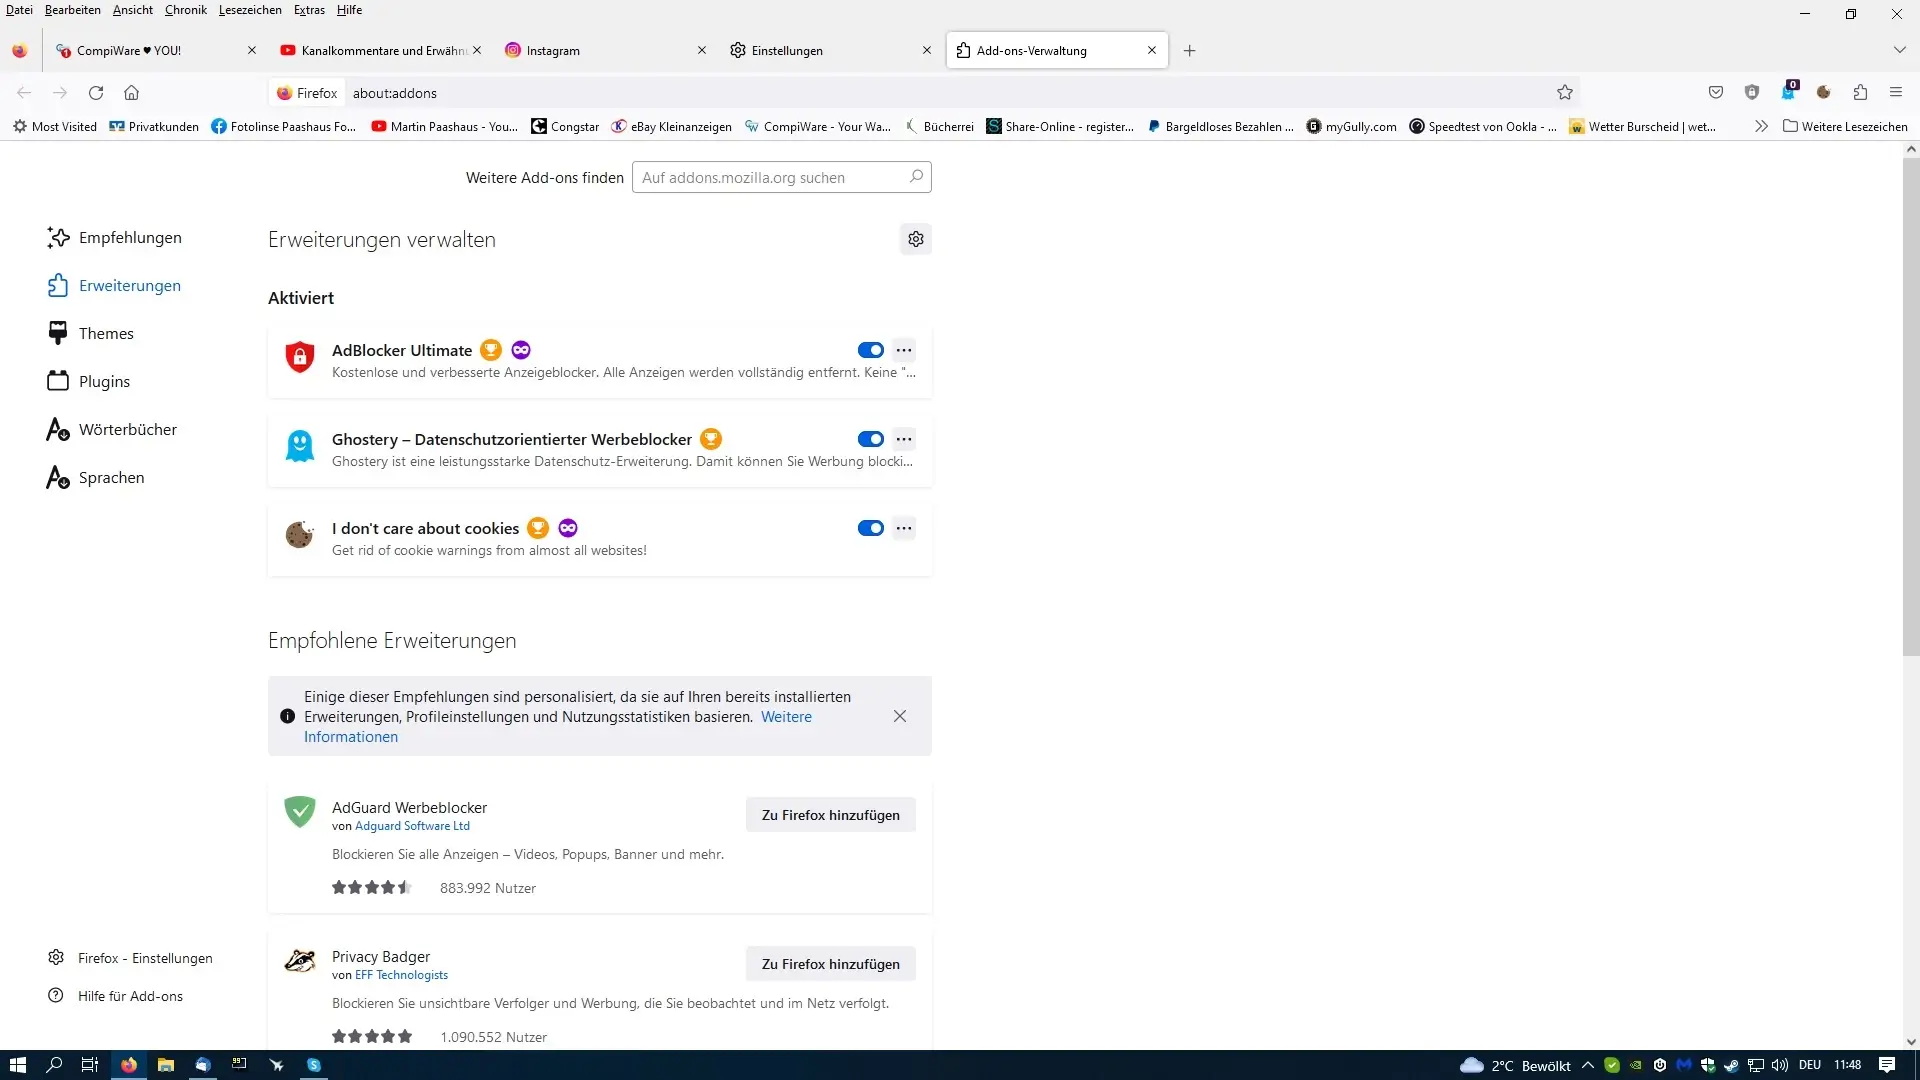Select Sprachen in the sidebar

96,477
